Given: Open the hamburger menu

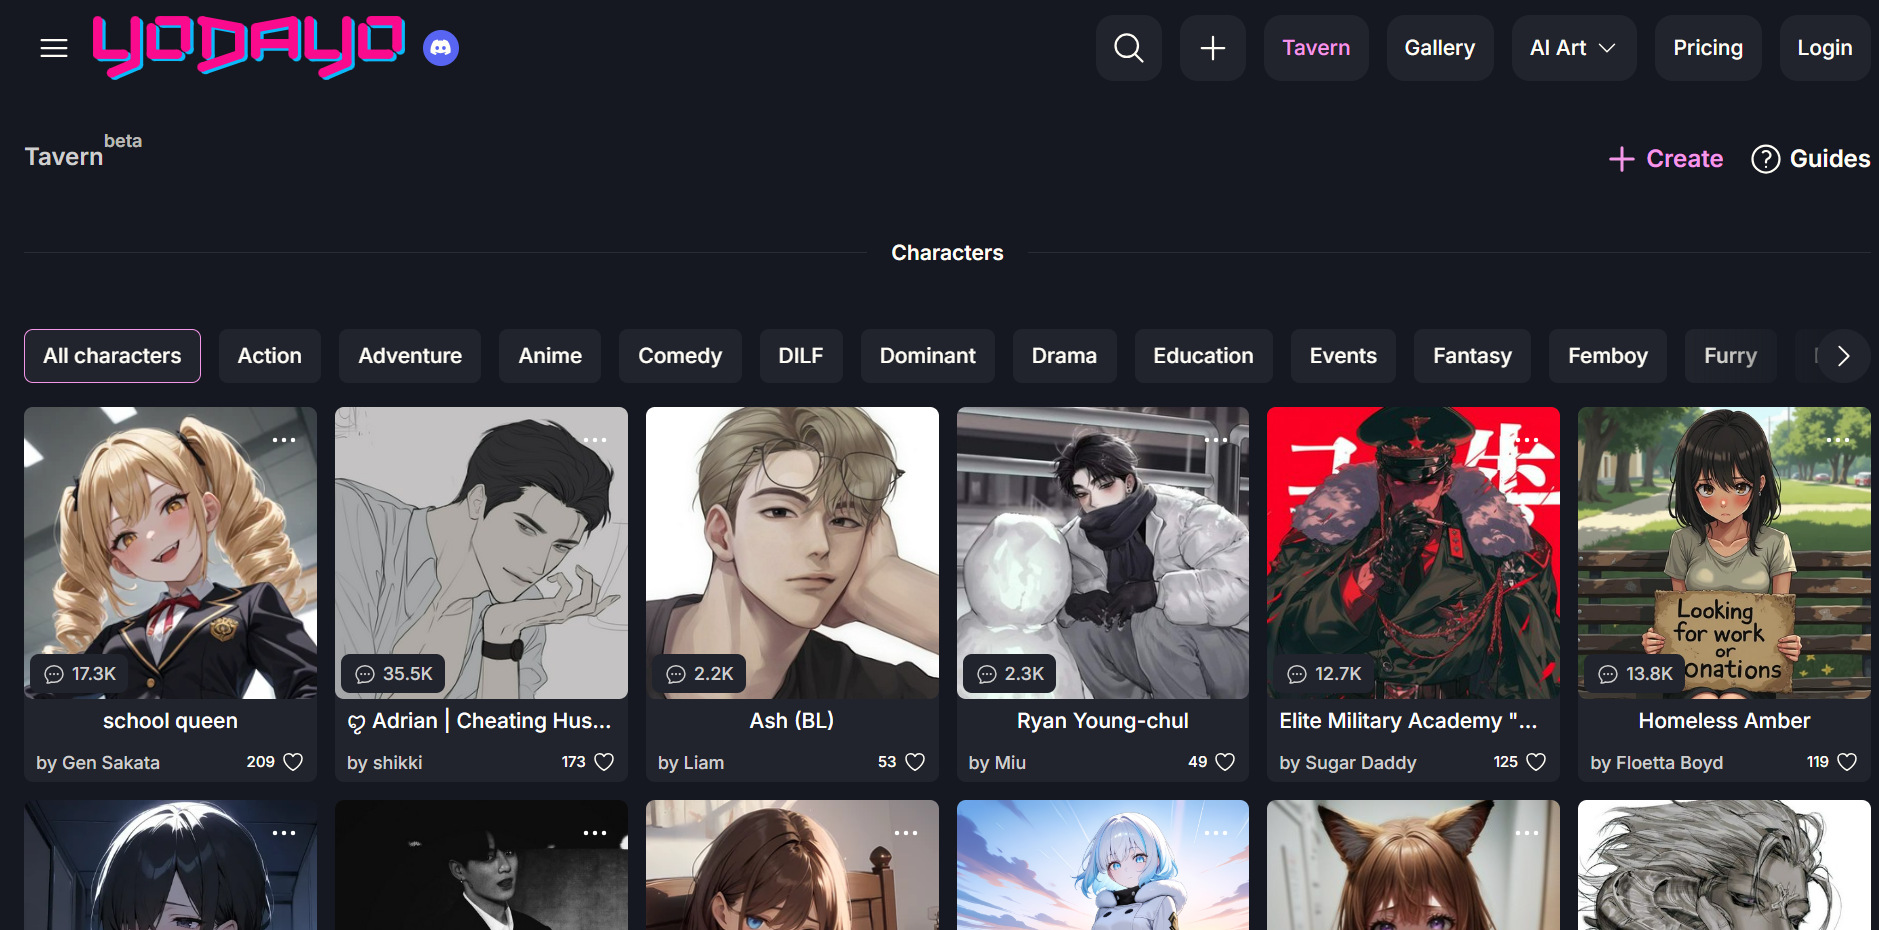Looking at the screenshot, I should 54,48.
